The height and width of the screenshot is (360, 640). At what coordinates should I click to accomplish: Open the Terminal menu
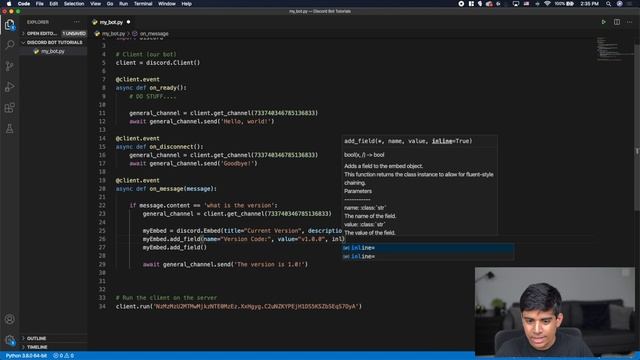coord(143,4)
